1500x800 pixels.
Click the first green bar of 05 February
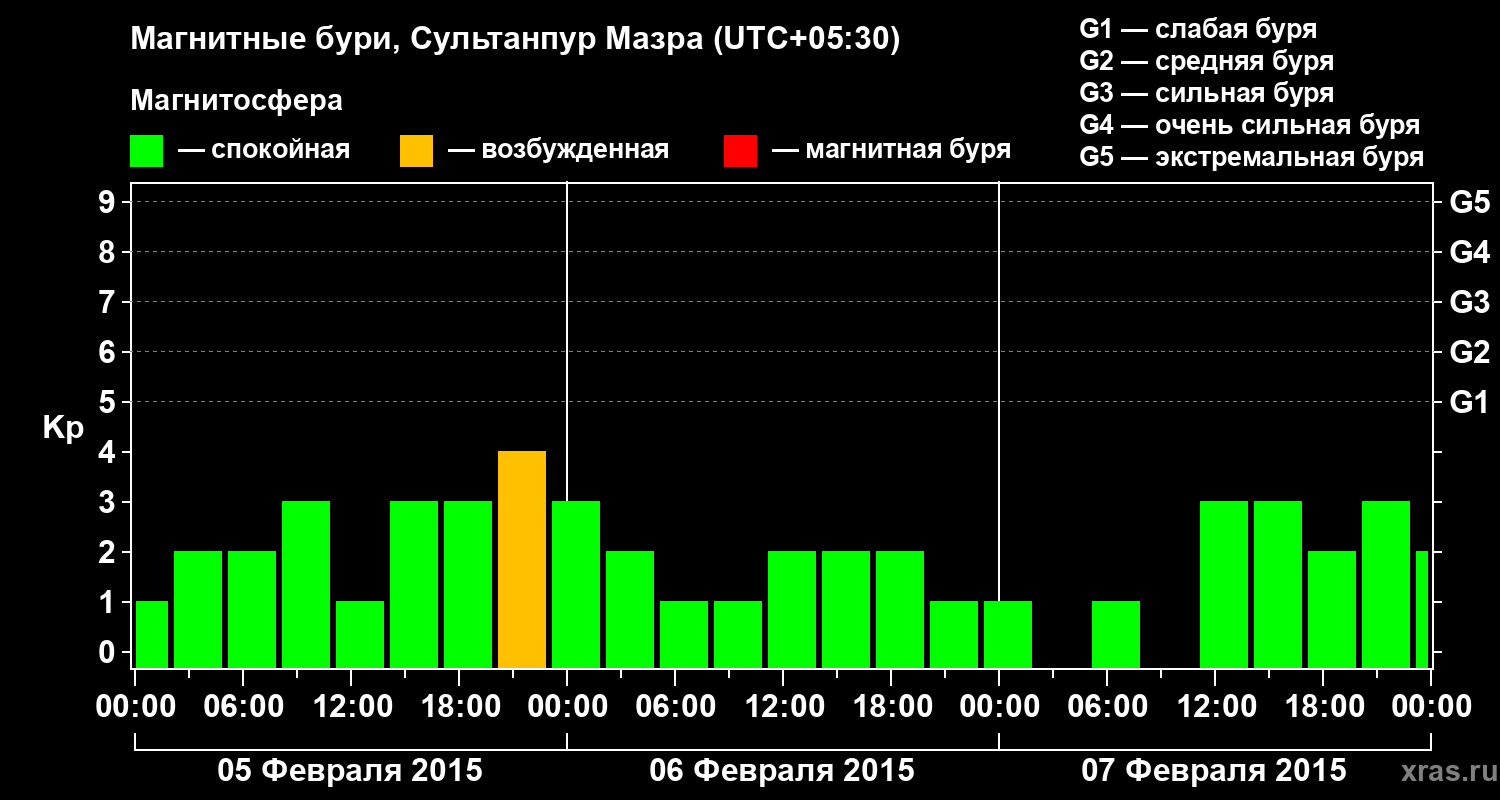pos(152,635)
